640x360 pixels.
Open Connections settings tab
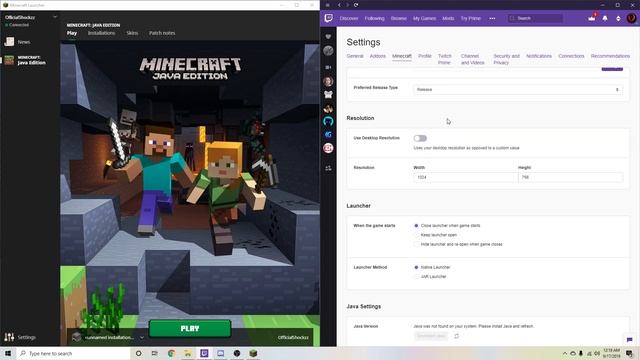(571, 56)
